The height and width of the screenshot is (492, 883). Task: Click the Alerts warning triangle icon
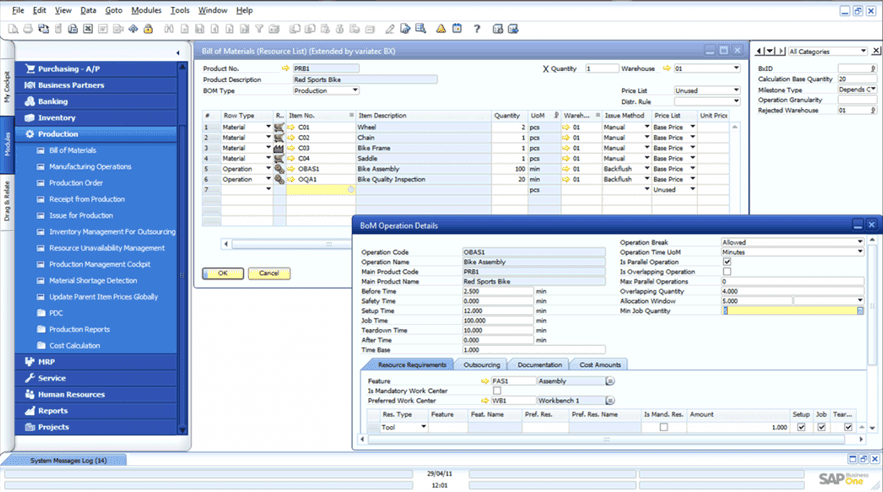[441, 29]
